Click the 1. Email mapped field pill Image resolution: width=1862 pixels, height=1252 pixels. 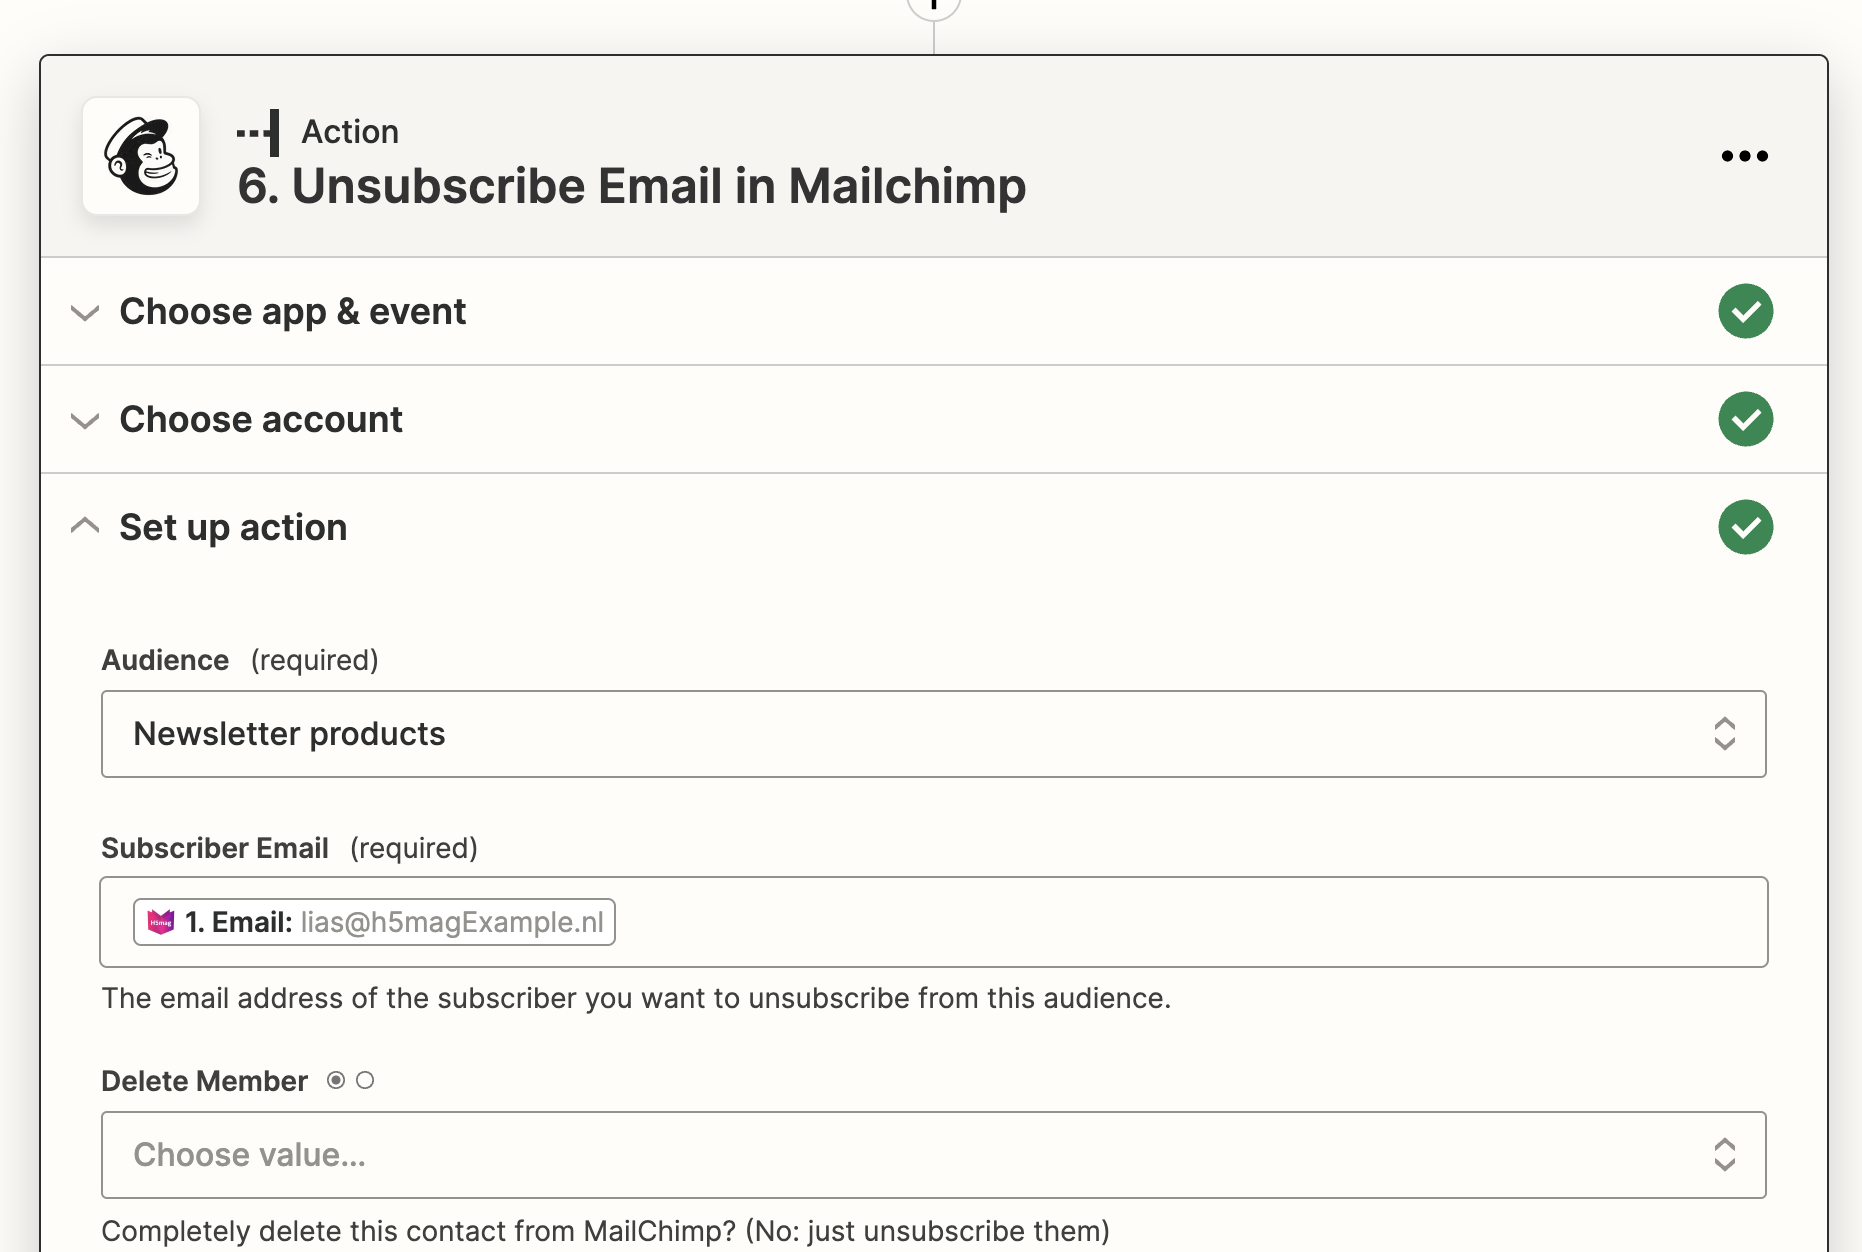[x=374, y=922]
